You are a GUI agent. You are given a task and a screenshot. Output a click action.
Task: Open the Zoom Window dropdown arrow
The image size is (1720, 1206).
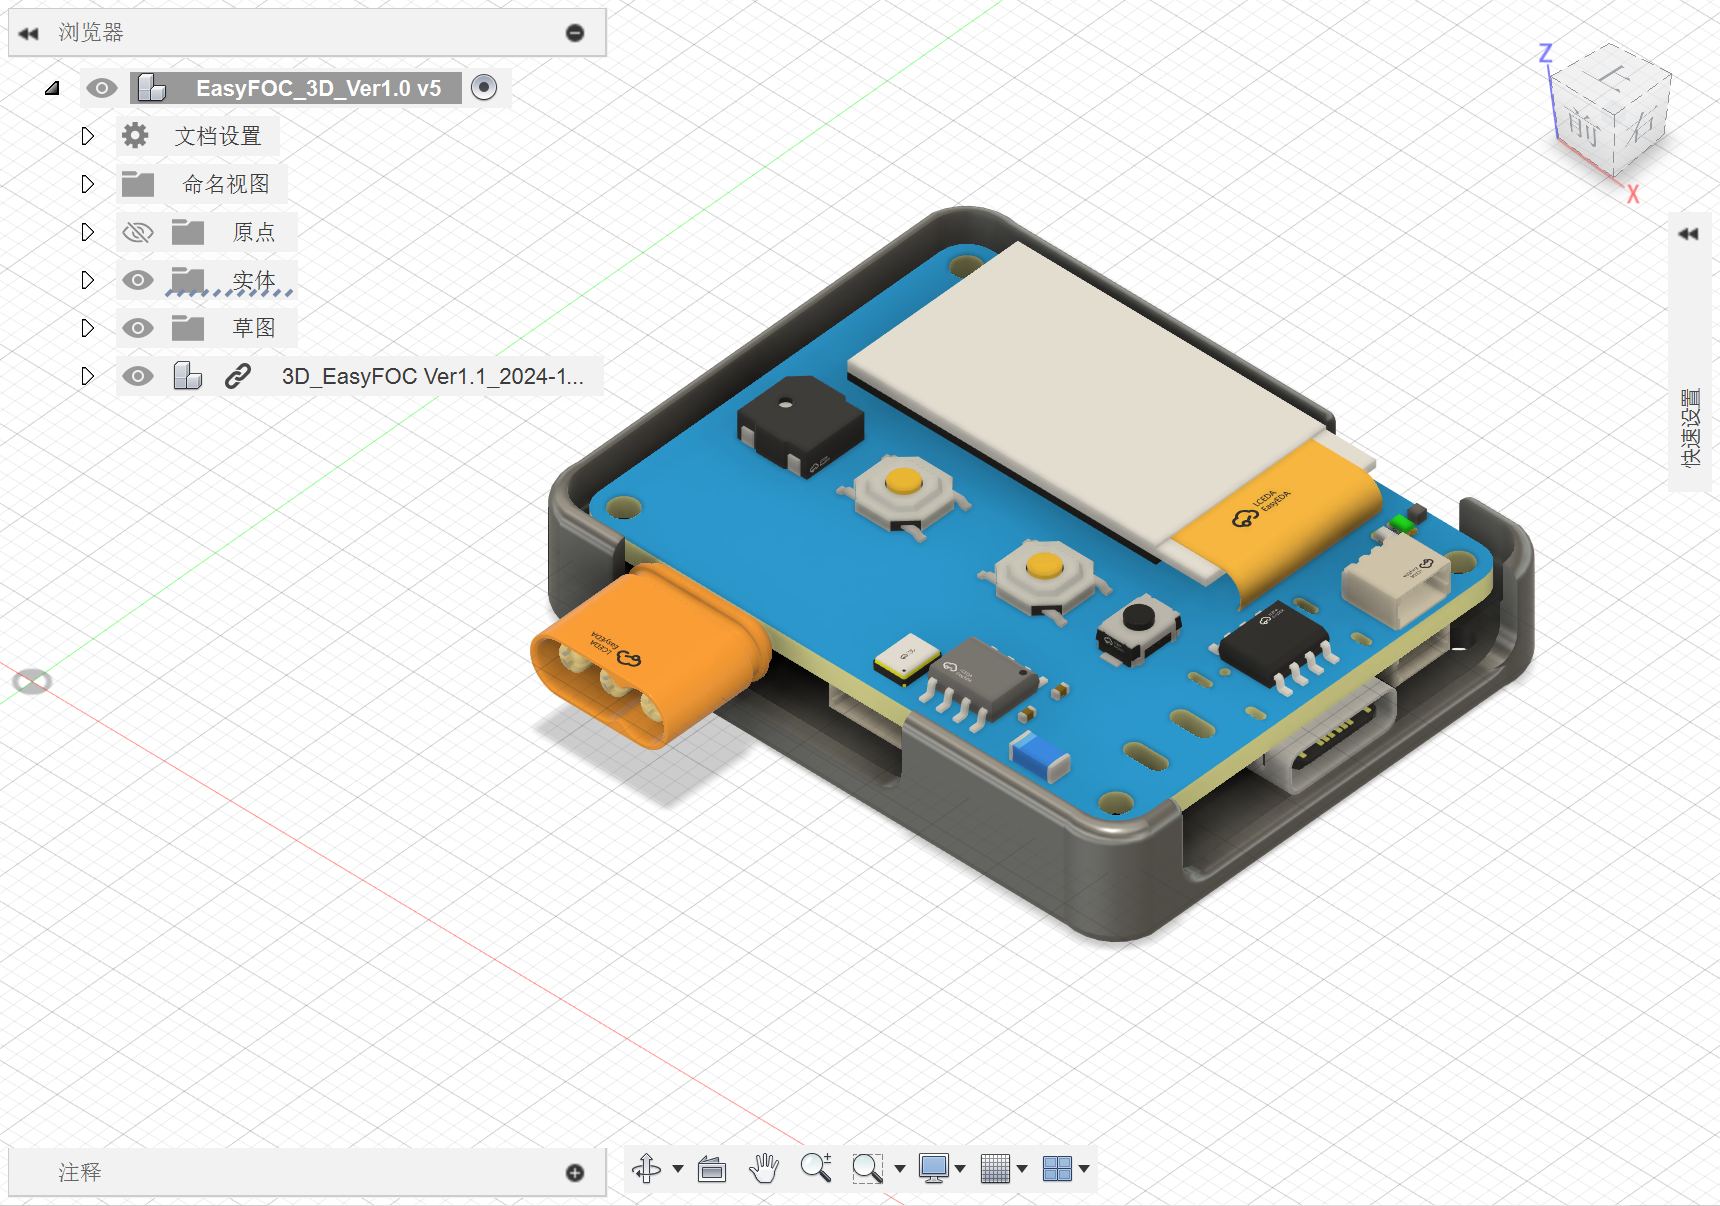900,1168
